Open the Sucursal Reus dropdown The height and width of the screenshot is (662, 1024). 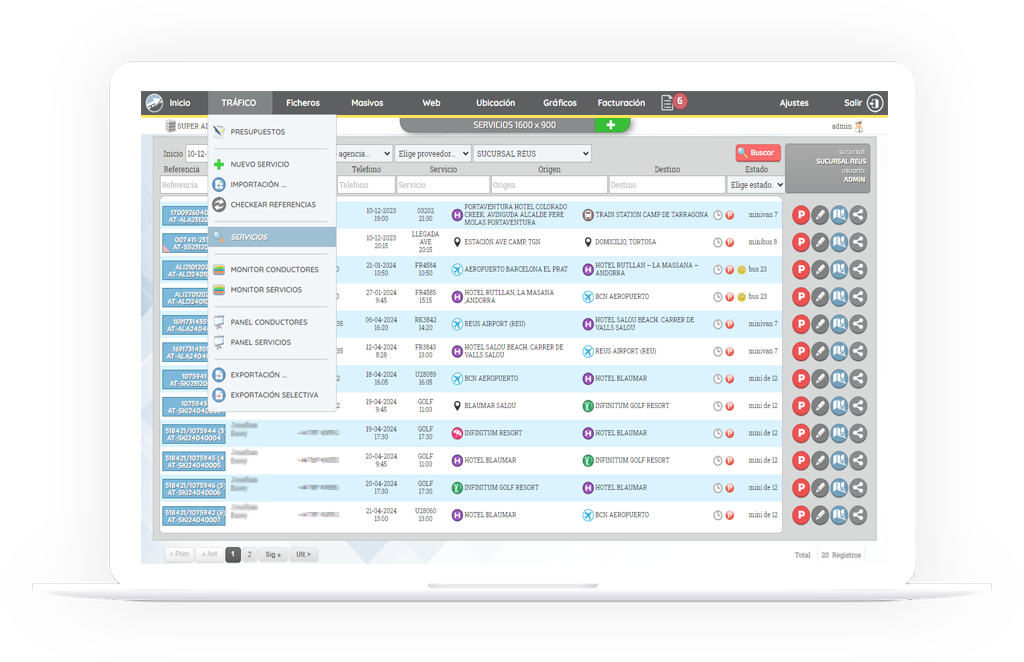pyautogui.click(x=532, y=153)
